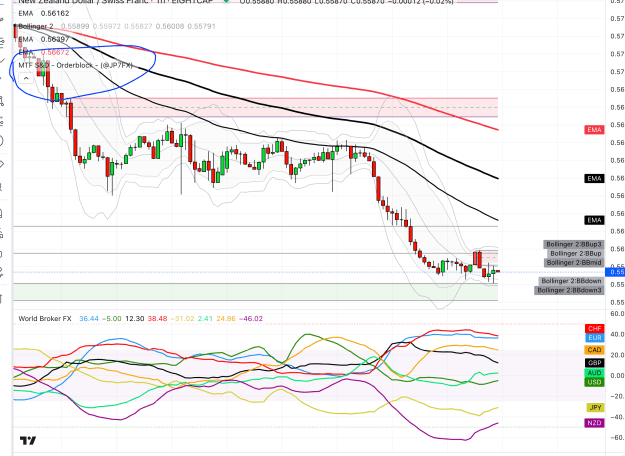Screen dimensions: 625x456
Task: Select the purple NZD currency tag
Action: [594, 423]
